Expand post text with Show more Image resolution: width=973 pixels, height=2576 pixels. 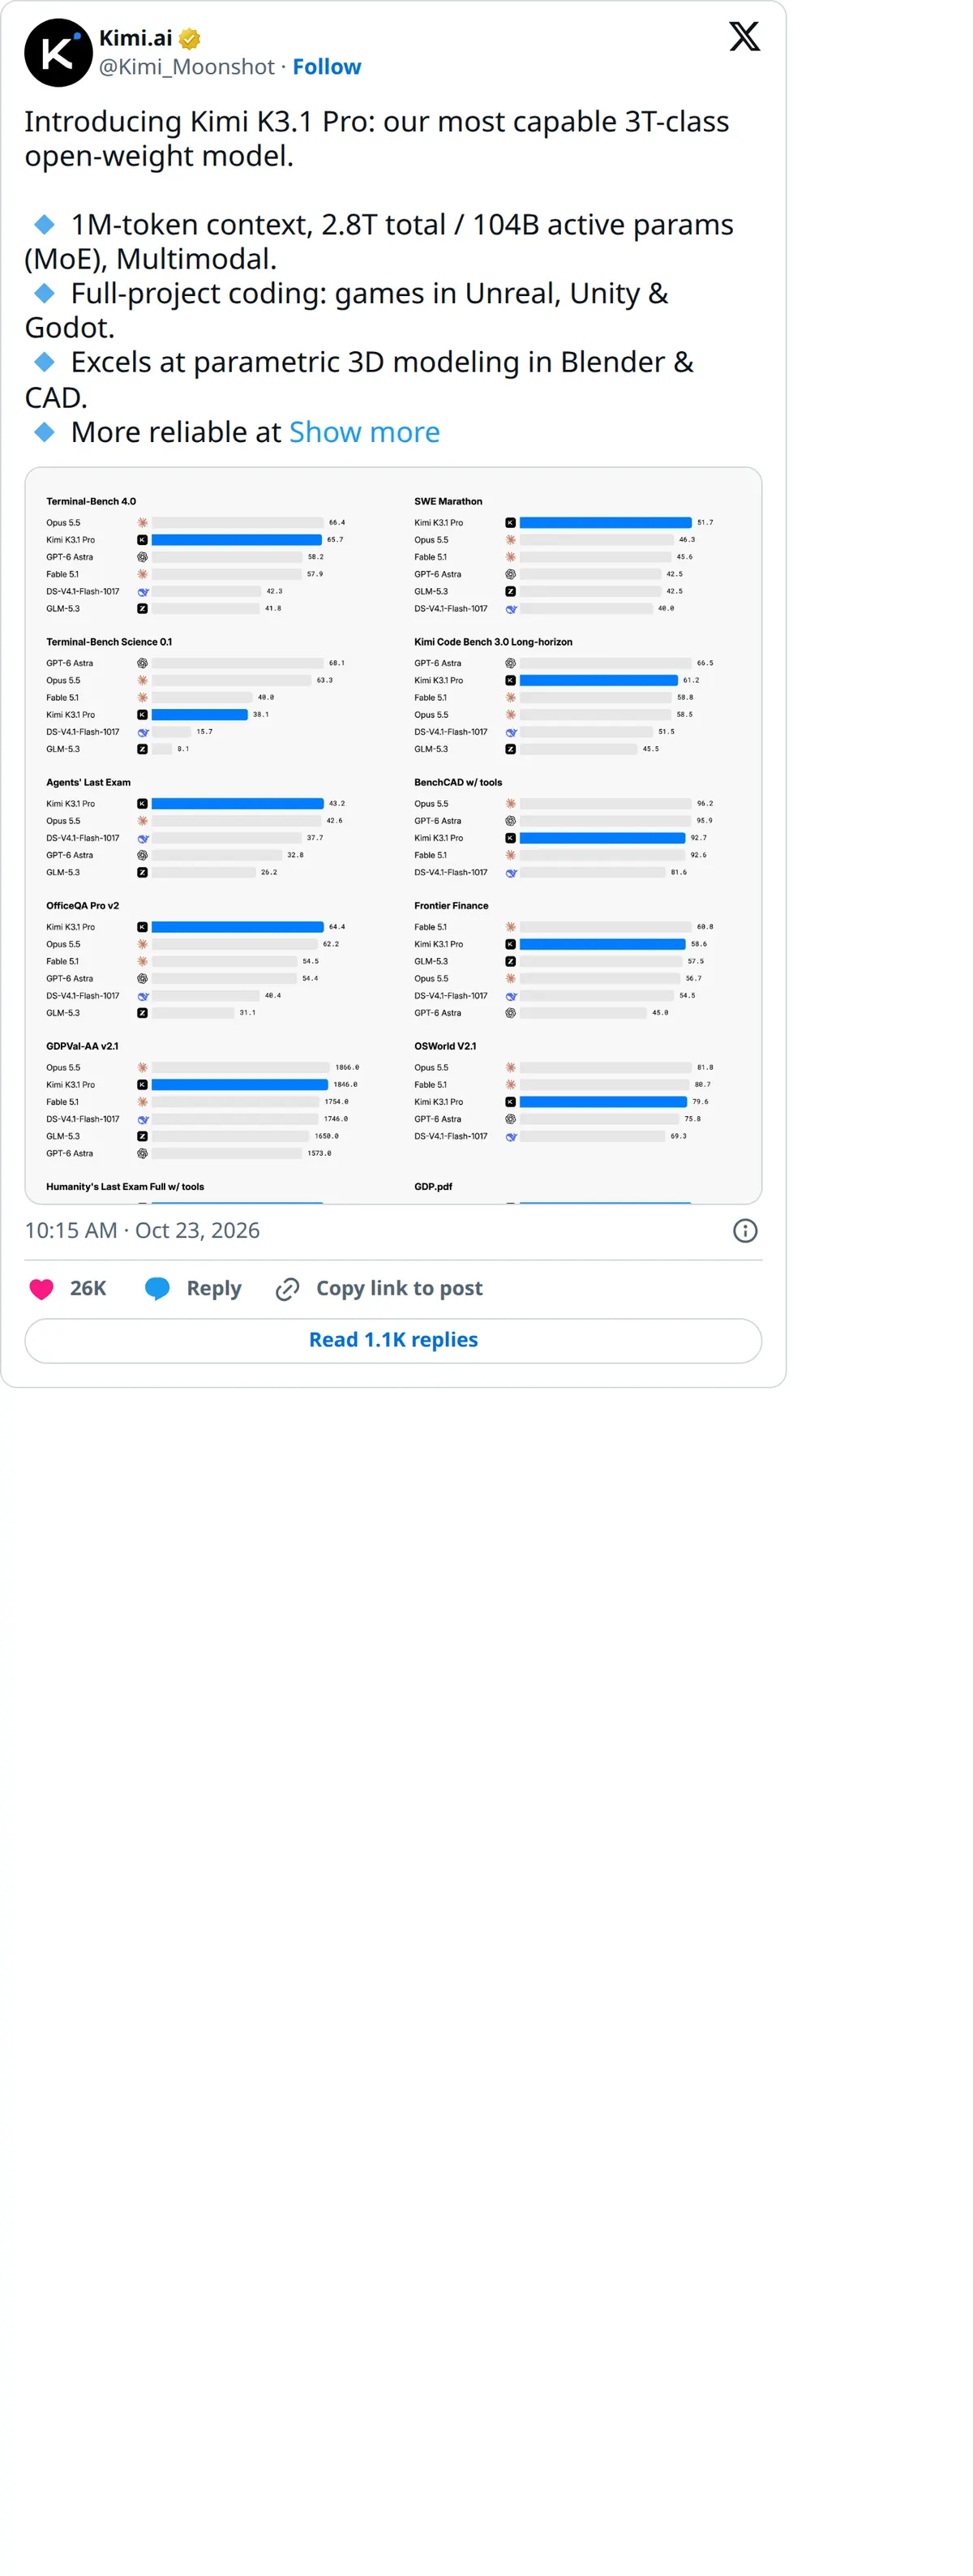coord(364,432)
